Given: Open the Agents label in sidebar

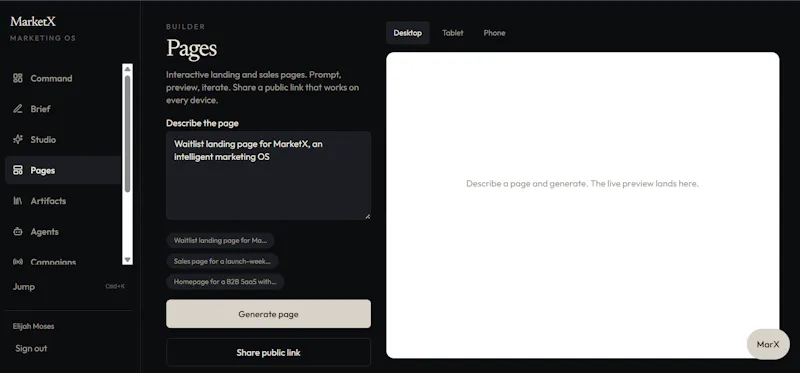Looking at the screenshot, I should coord(44,232).
